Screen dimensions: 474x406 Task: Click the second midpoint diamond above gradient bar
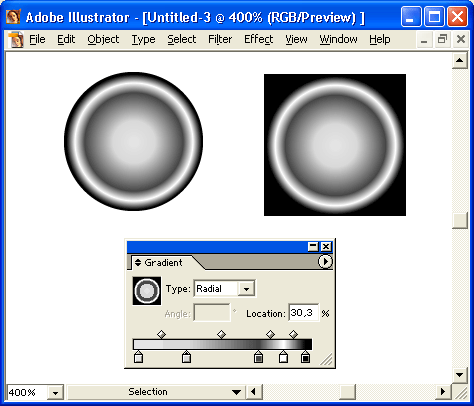pos(221,334)
